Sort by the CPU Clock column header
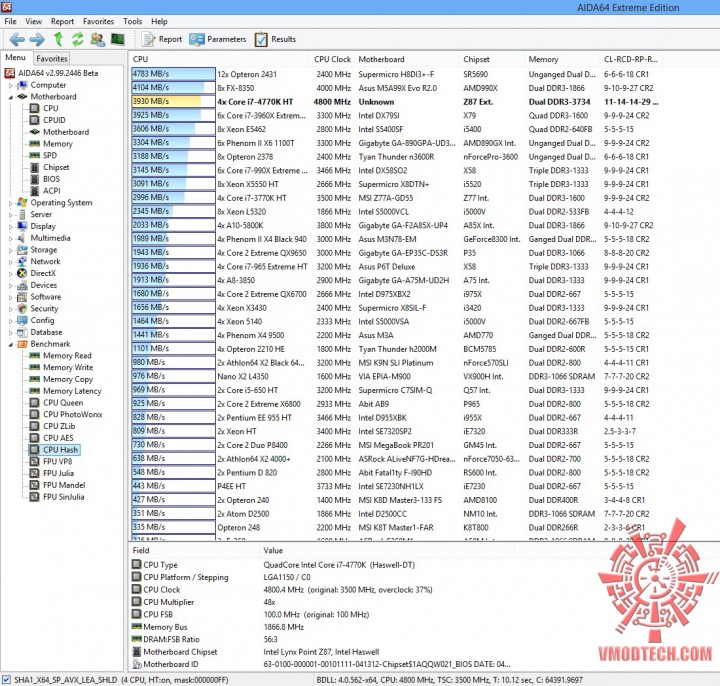This screenshot has height=686, width=720. [x=332, y=59]
